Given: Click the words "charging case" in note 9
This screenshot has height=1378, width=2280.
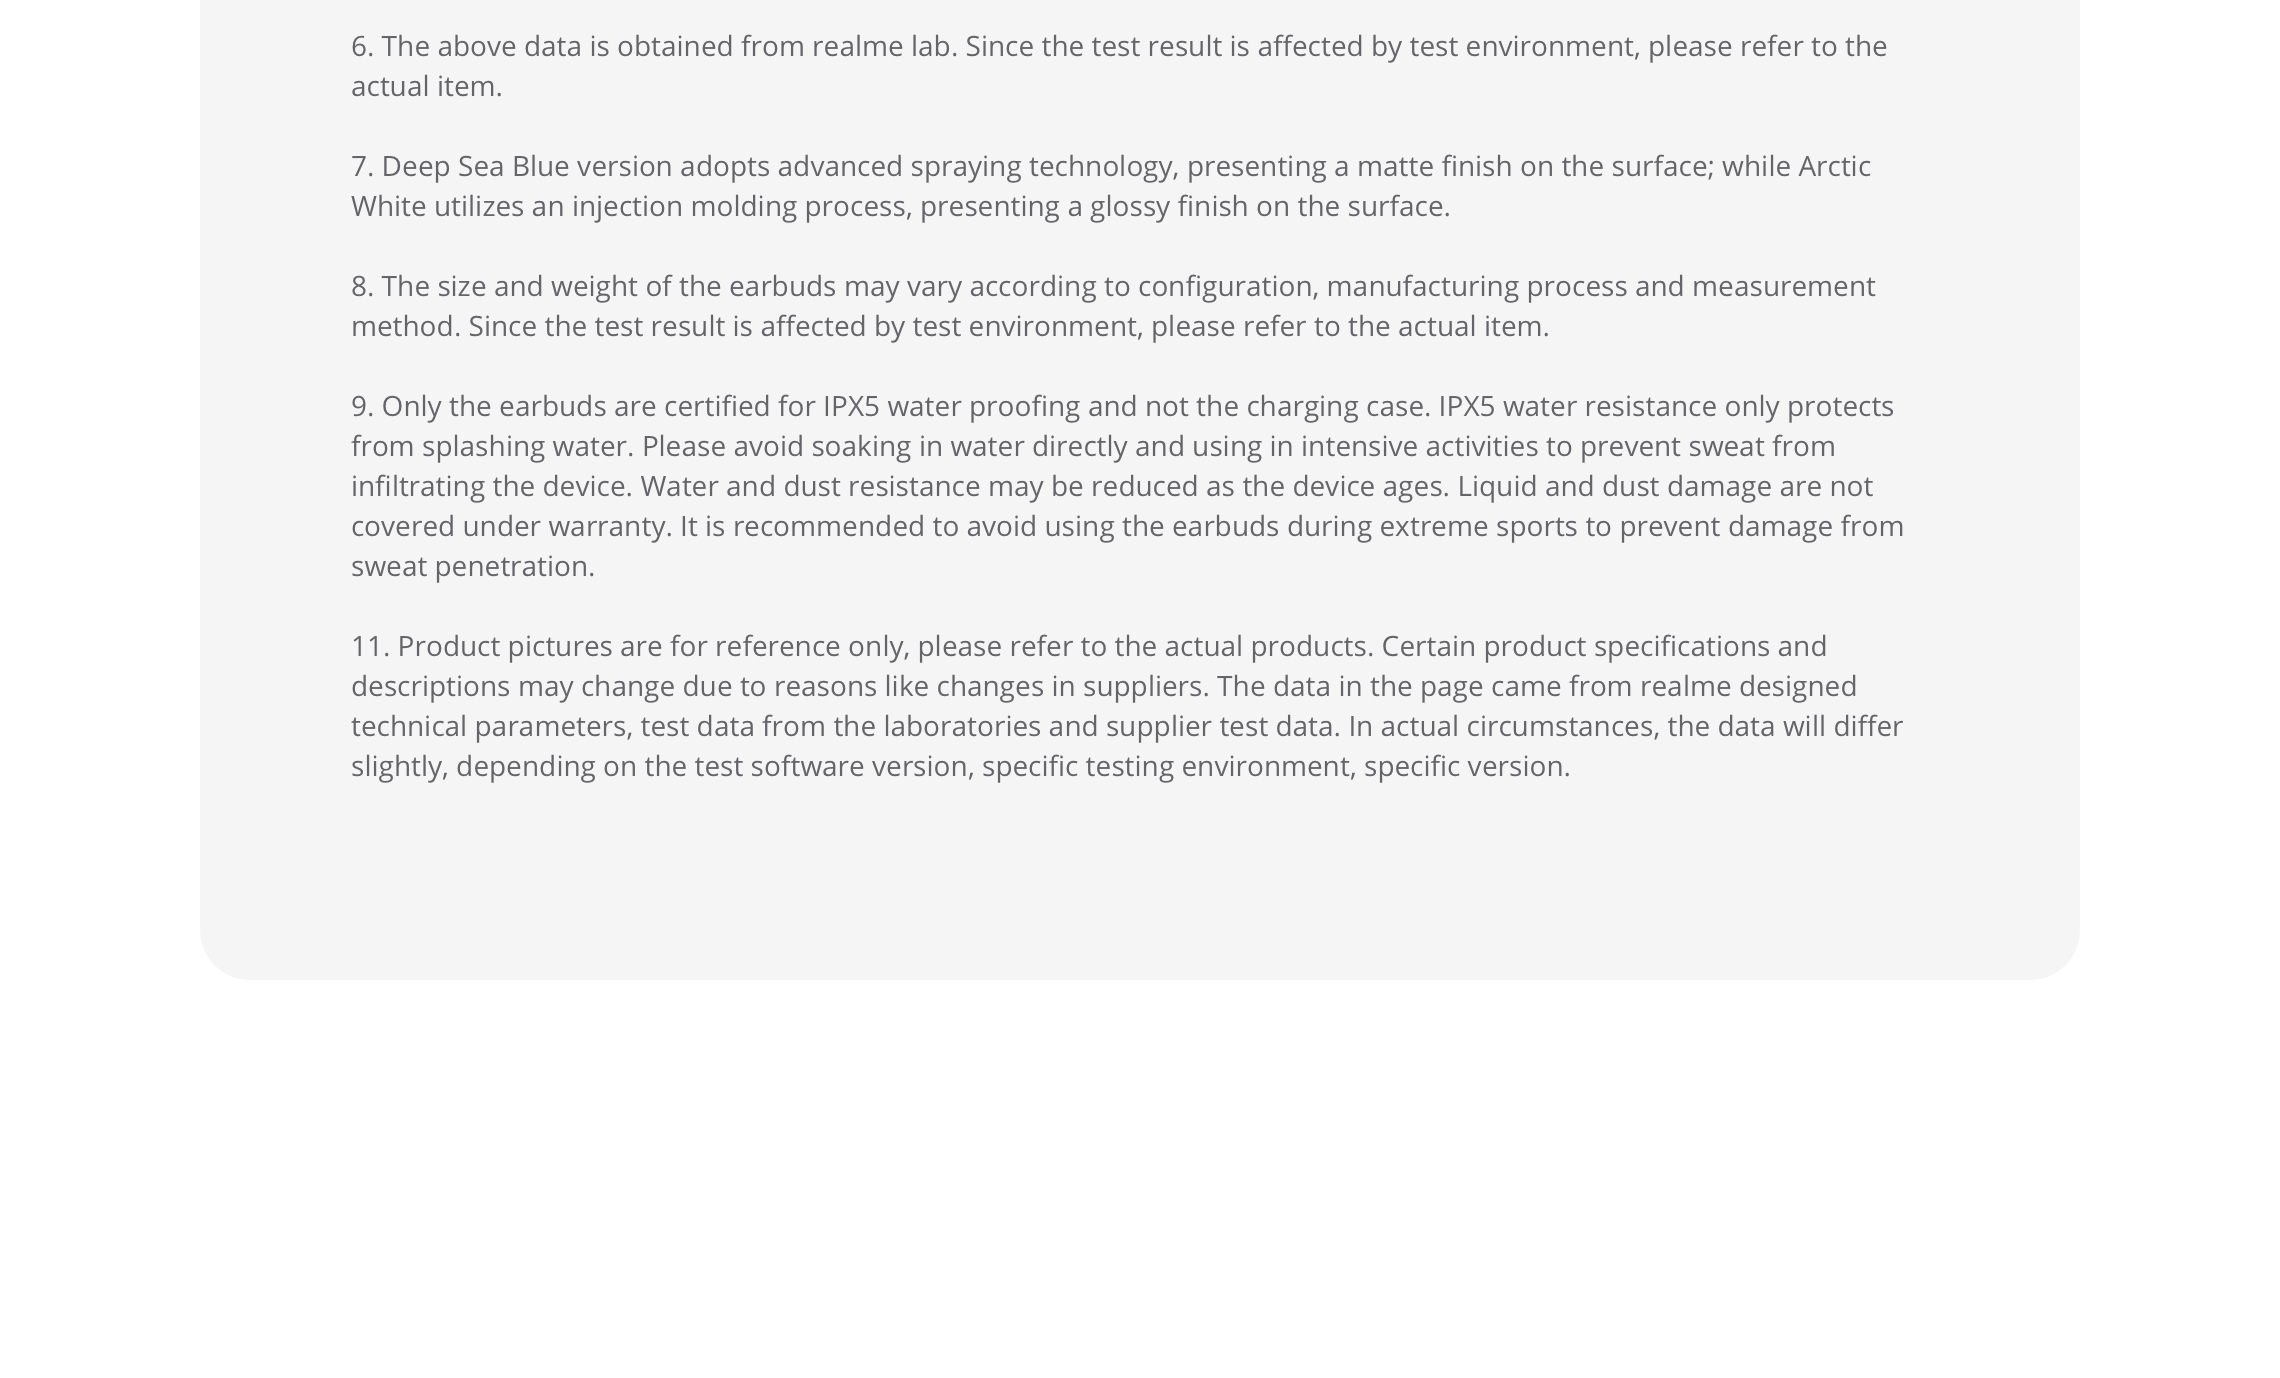Looking at the screenshot, I should point(1337,407).
